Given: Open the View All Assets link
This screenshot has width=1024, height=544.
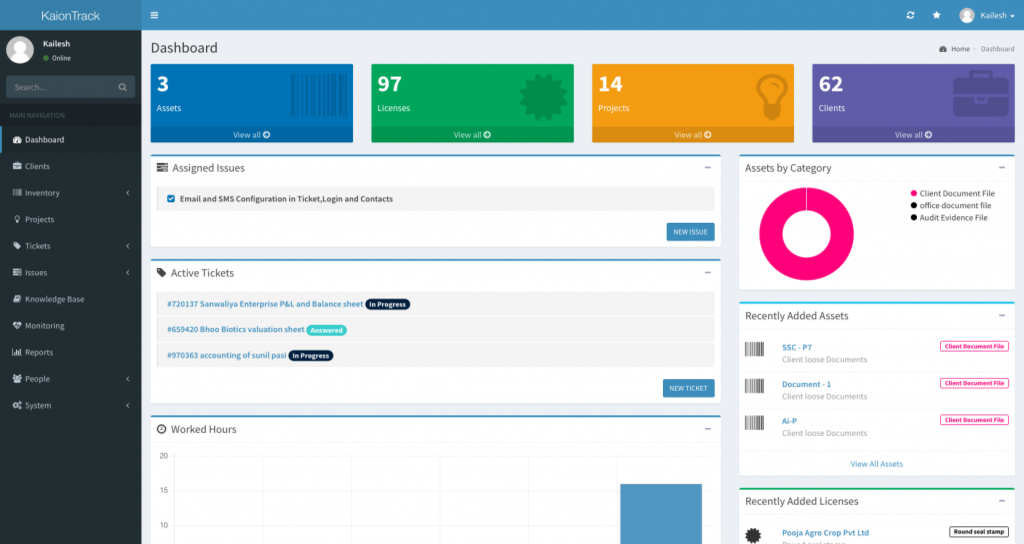Looking at the screenshot, I should click(876, 464).
